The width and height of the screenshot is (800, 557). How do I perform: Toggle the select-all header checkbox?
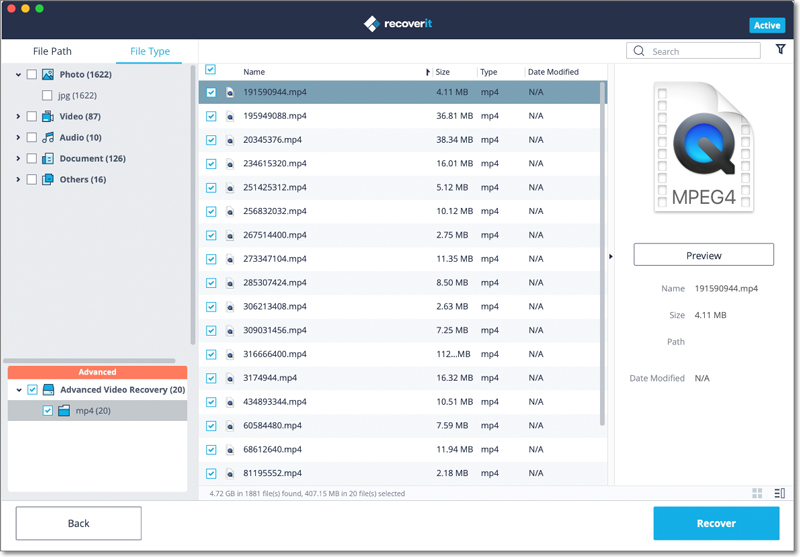click(210, 69)
